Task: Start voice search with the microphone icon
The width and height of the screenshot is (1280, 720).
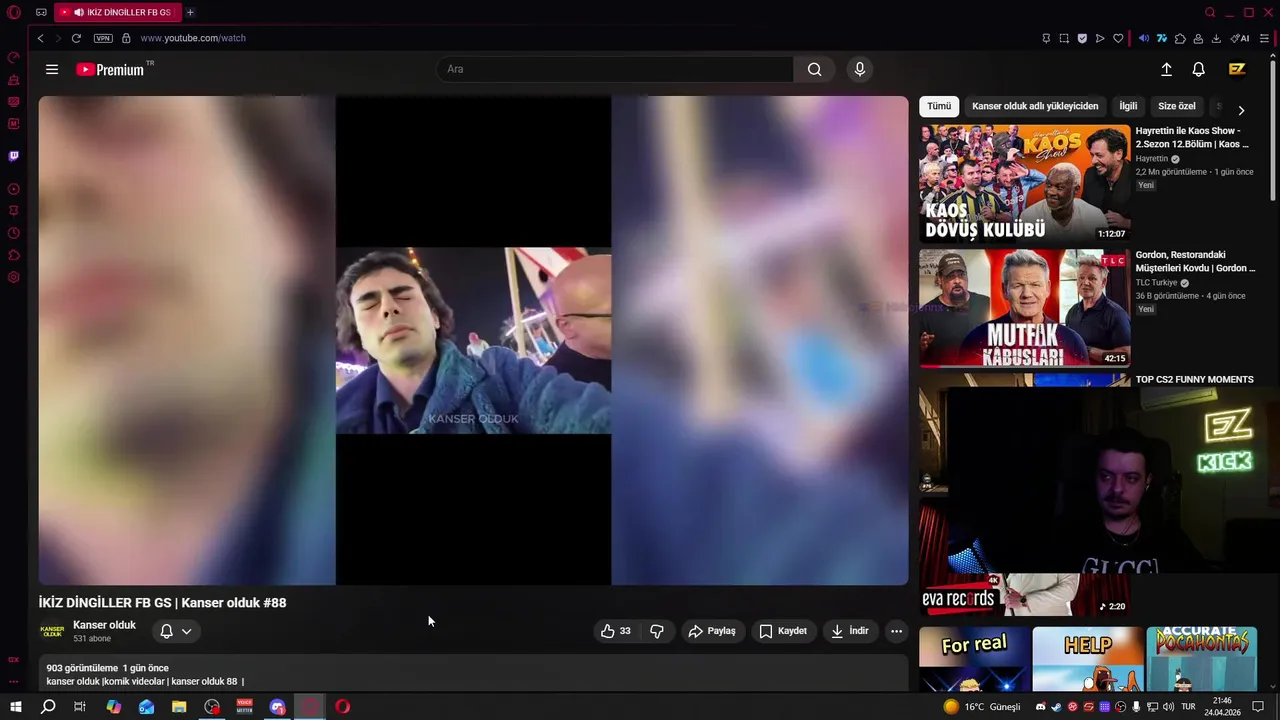Action: 859,69
